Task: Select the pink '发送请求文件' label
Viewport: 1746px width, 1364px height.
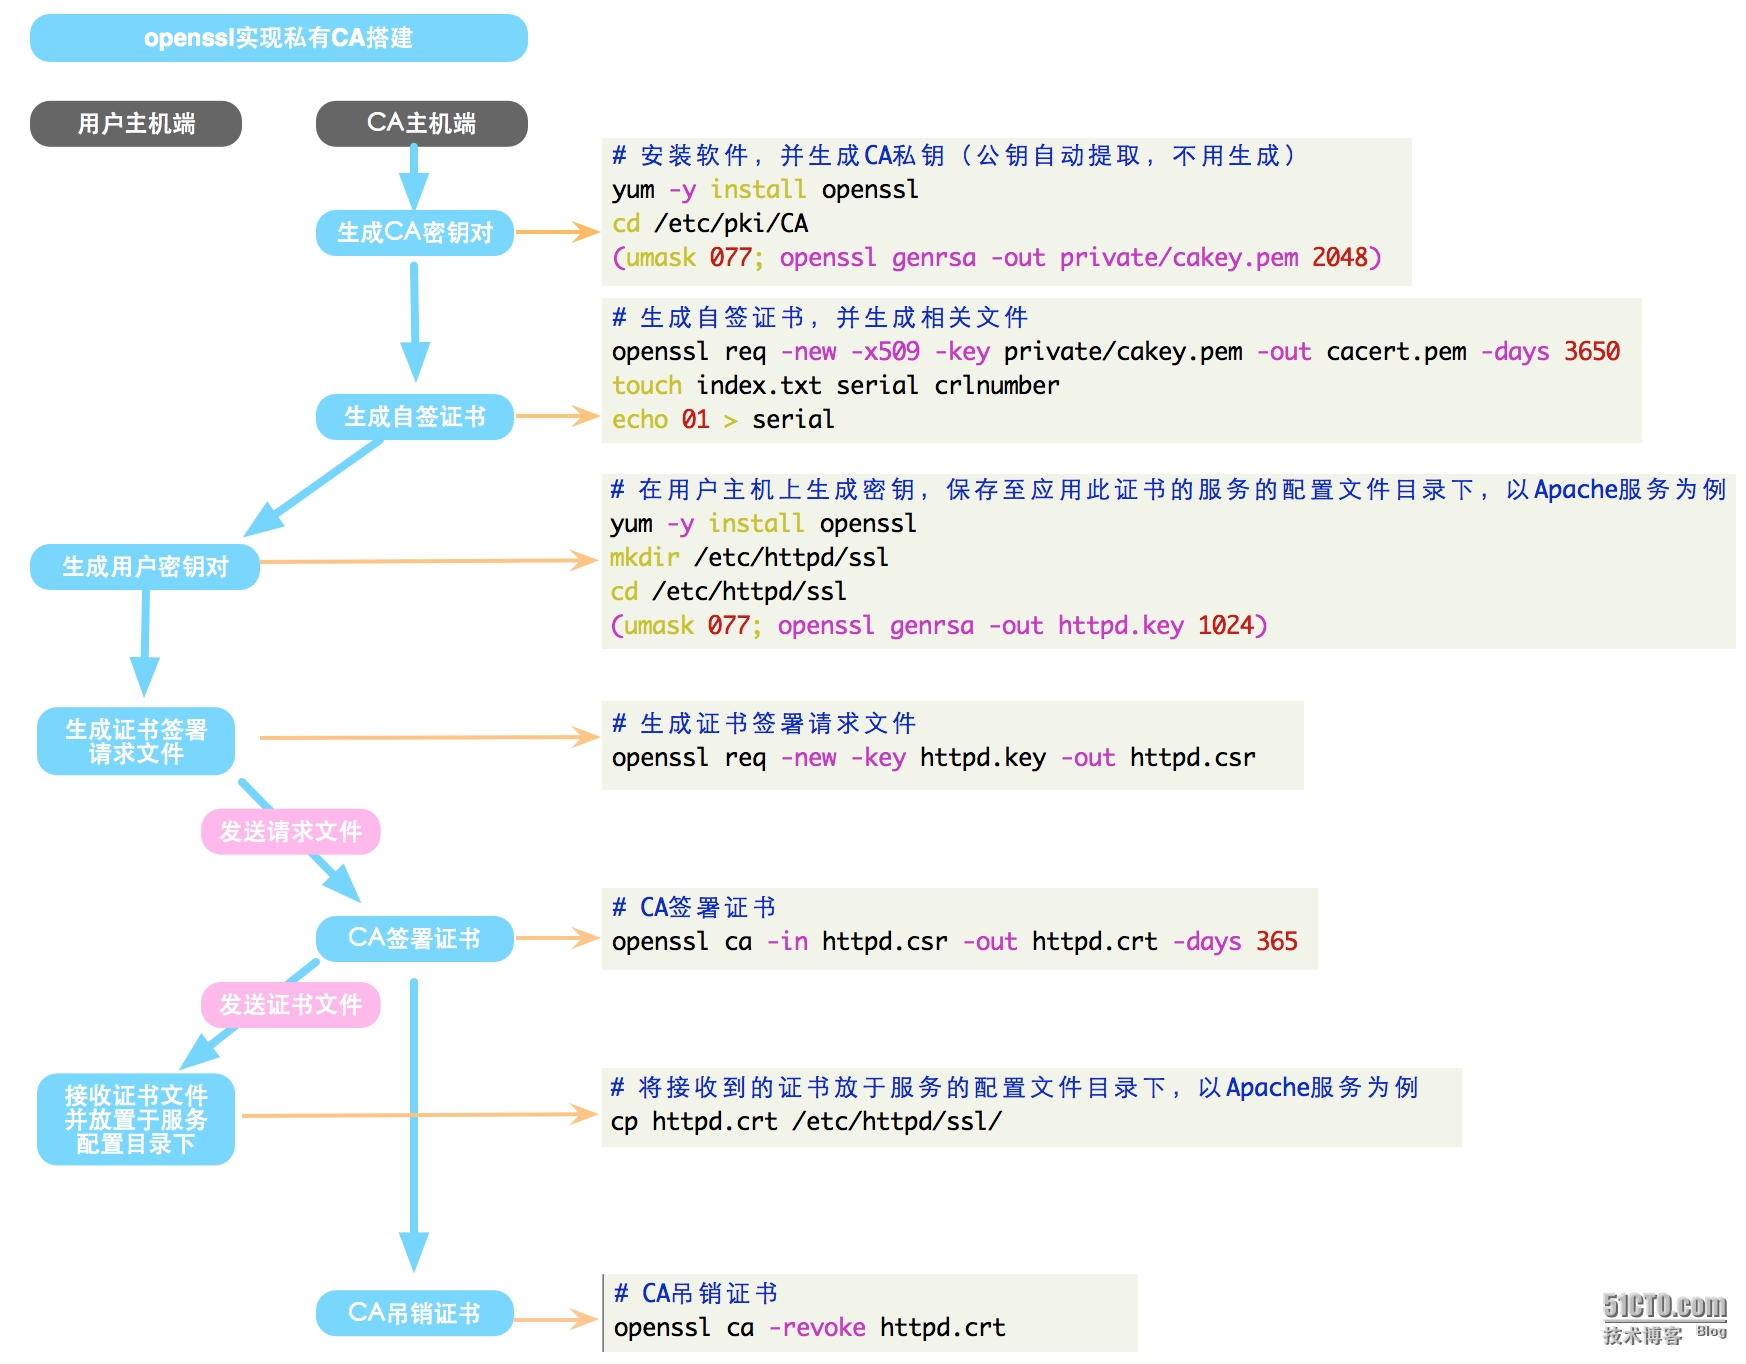Action: click(291, 832)
